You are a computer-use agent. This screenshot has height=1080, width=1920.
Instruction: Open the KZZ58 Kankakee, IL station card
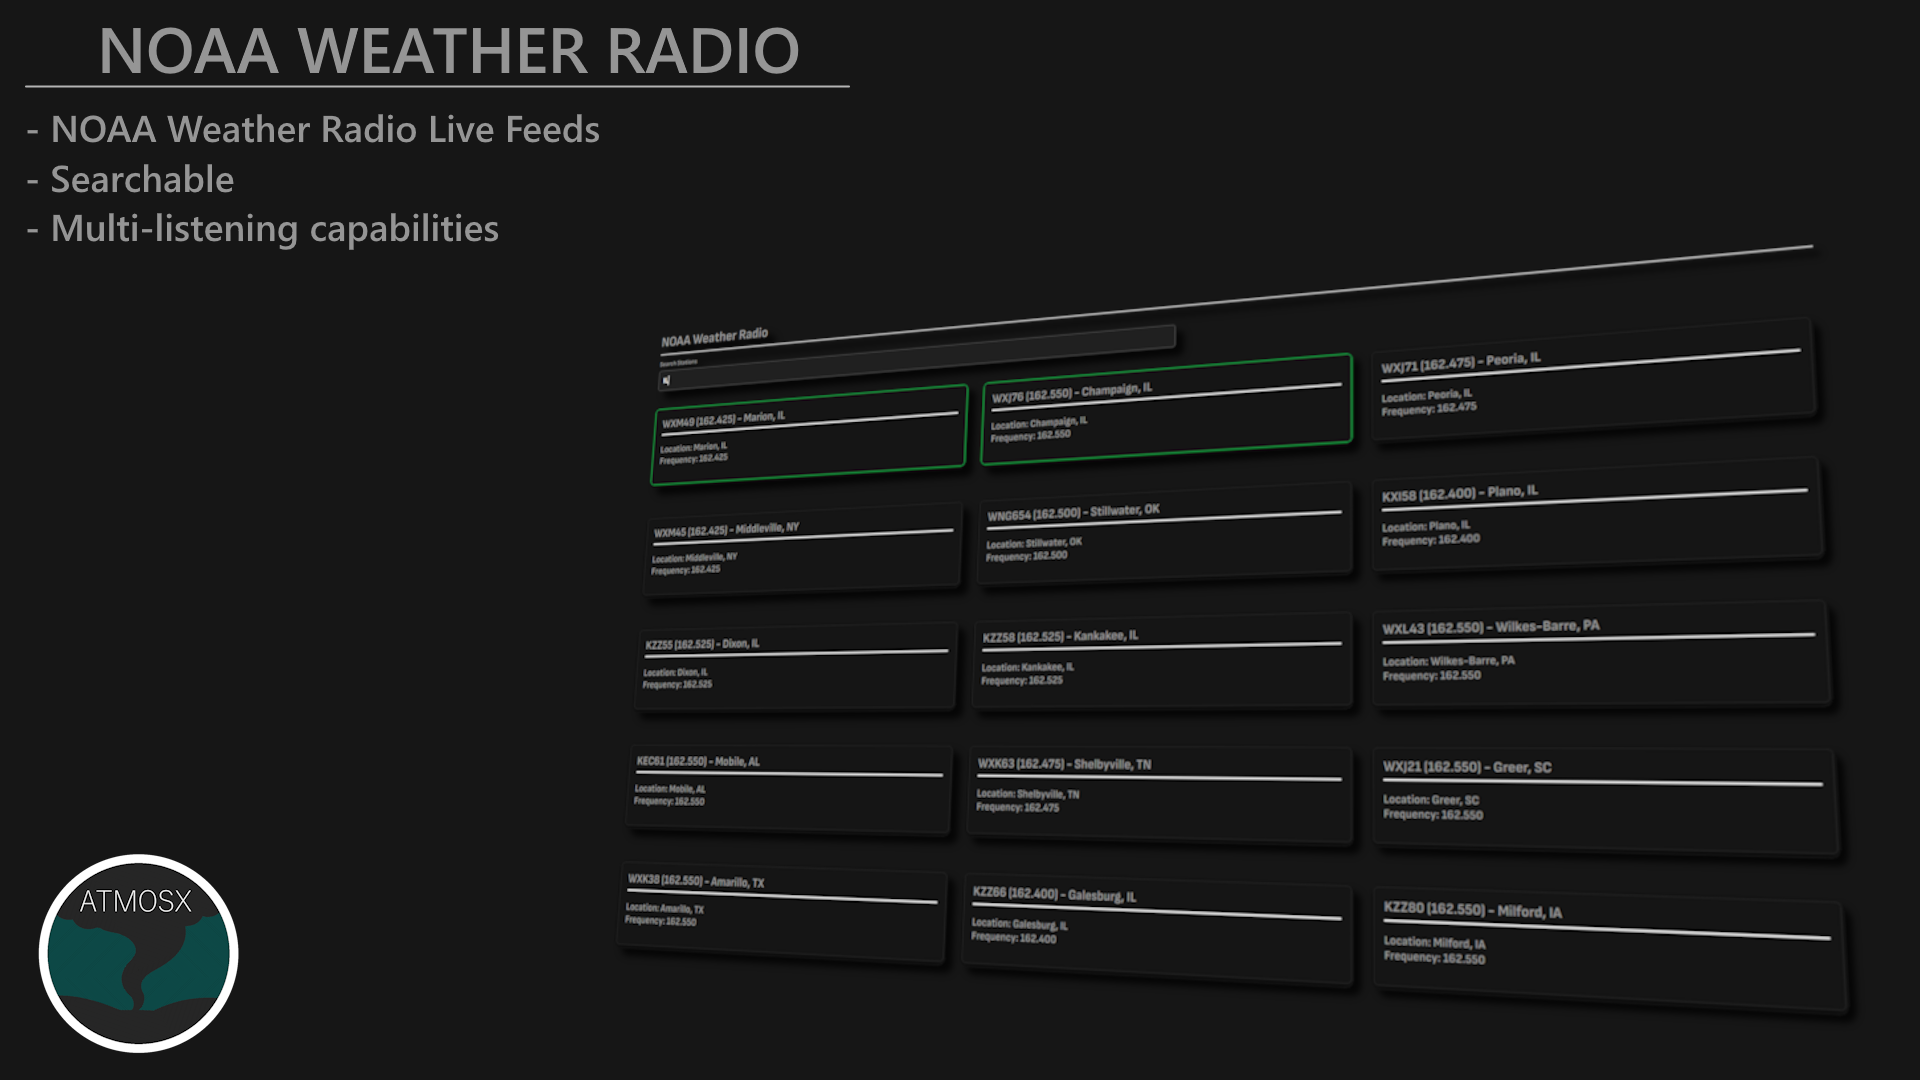(1163, 659)
